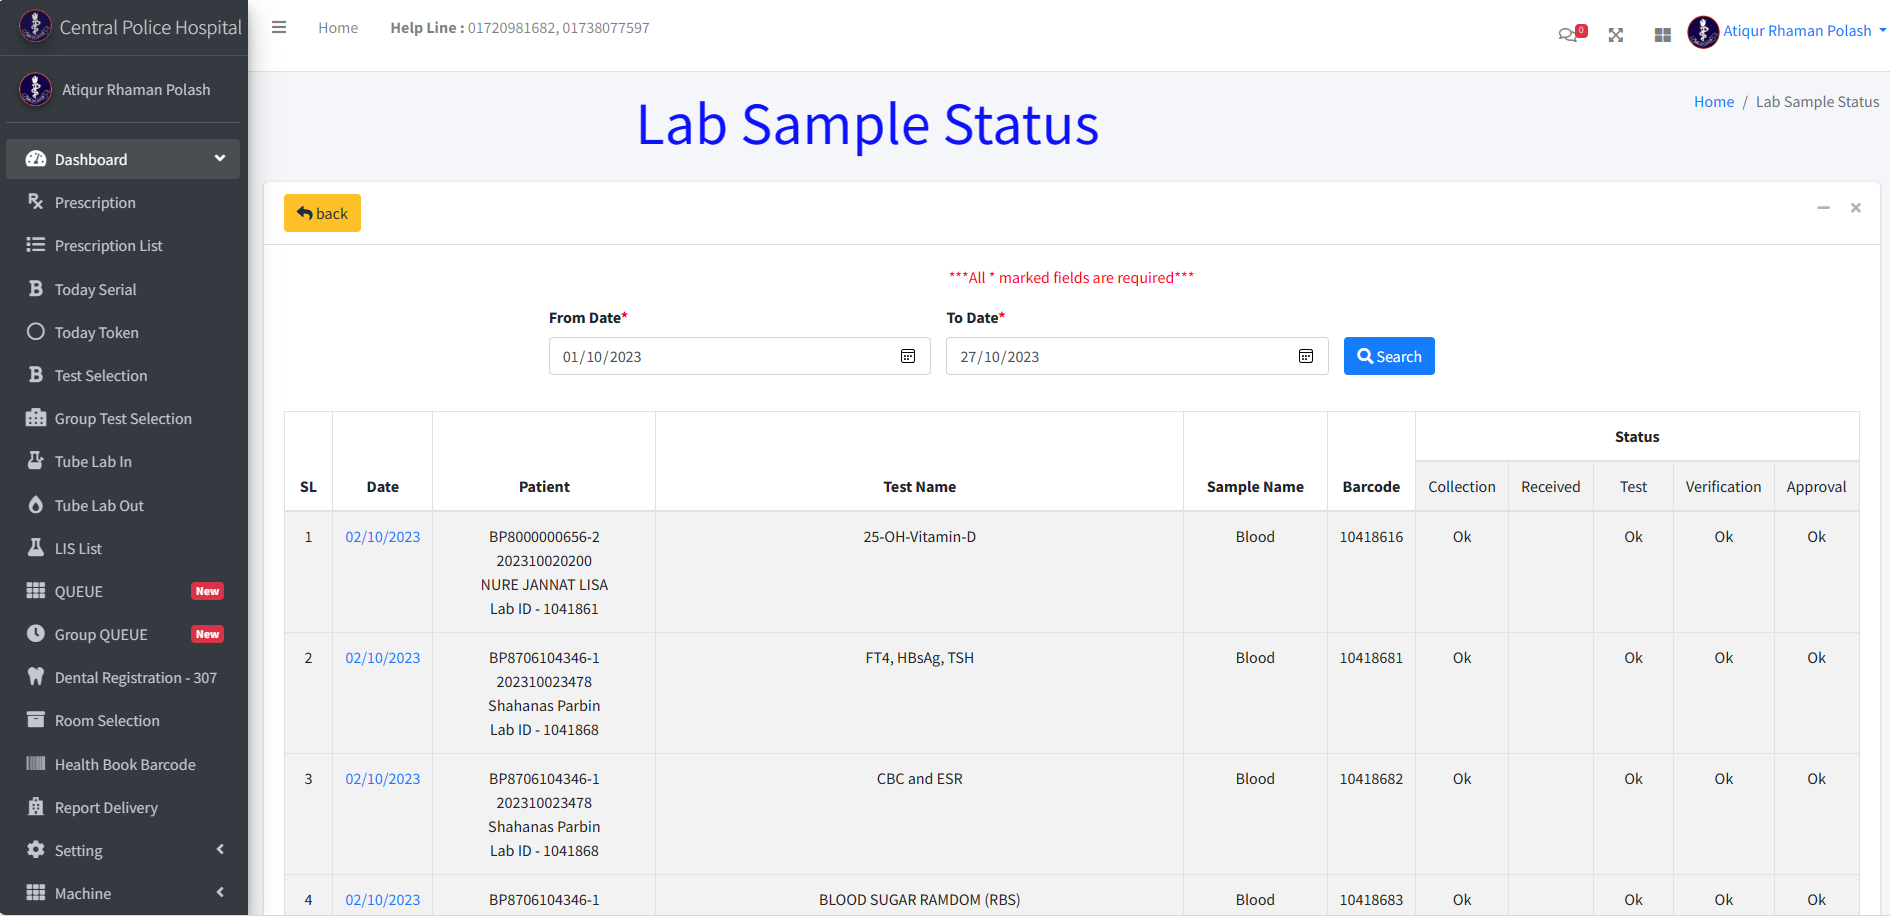This screenshot has width=1890, height=916.
Task: Open date link for FT4, HBsAg, TSH row
Action: point(383,658)
